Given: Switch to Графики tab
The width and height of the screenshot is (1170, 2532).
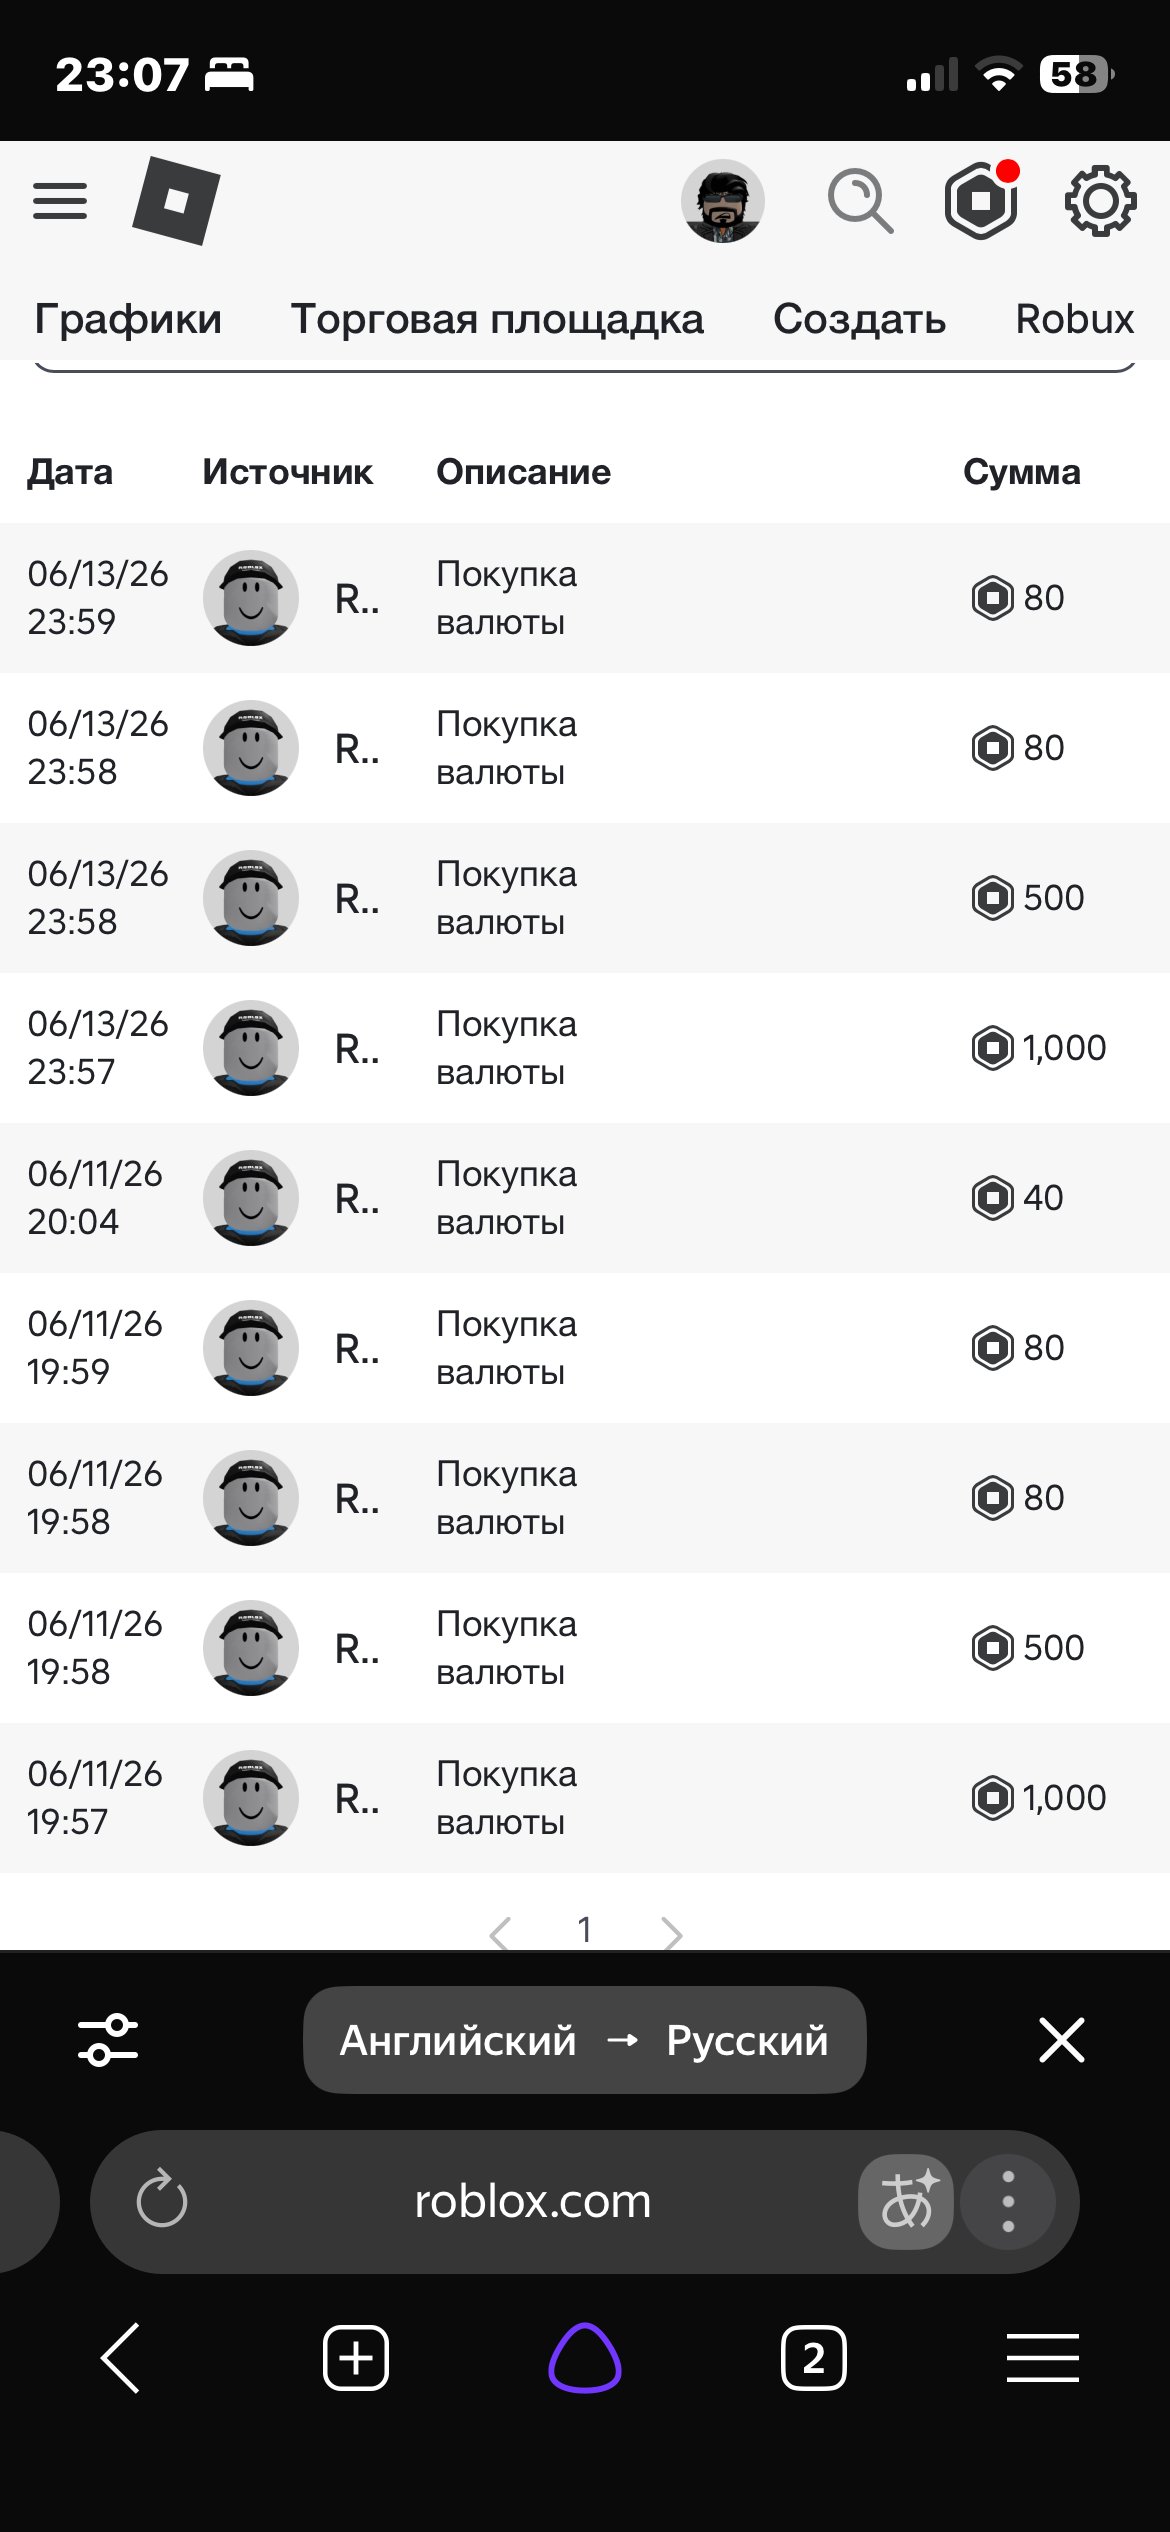Looking at the screenshot, I should 128,319.
